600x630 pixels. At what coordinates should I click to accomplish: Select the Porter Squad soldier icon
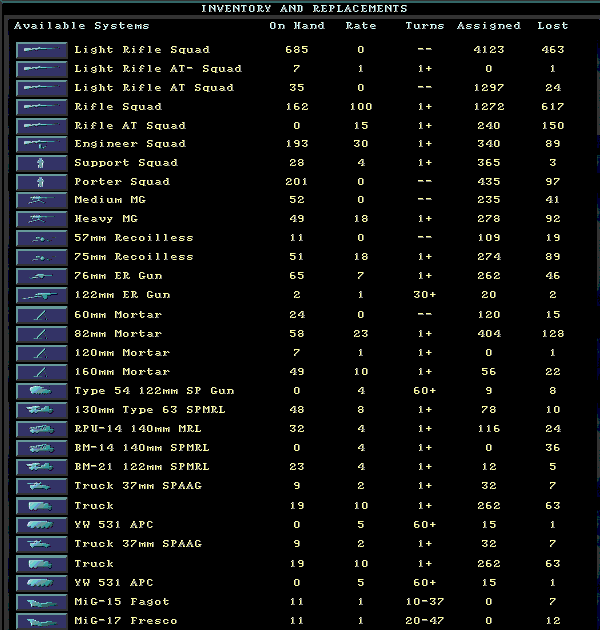(x=42, y=182)
